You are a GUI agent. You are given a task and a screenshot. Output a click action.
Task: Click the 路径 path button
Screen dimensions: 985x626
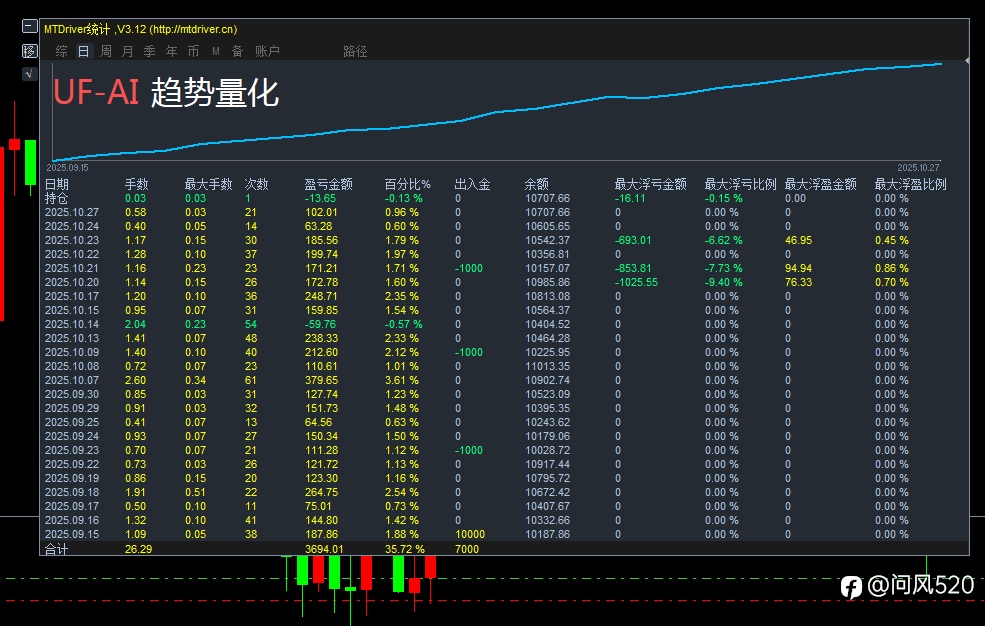[355, 51]
